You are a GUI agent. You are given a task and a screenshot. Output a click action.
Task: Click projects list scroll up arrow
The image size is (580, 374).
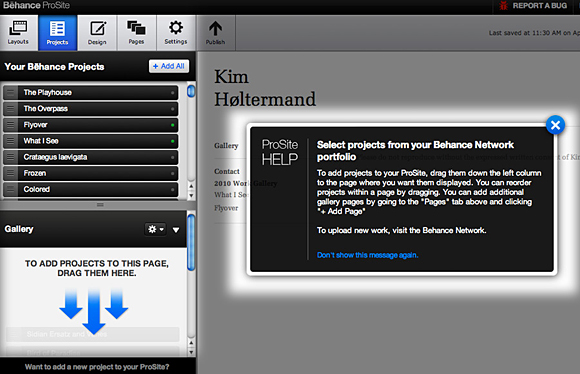pos(191,186)
